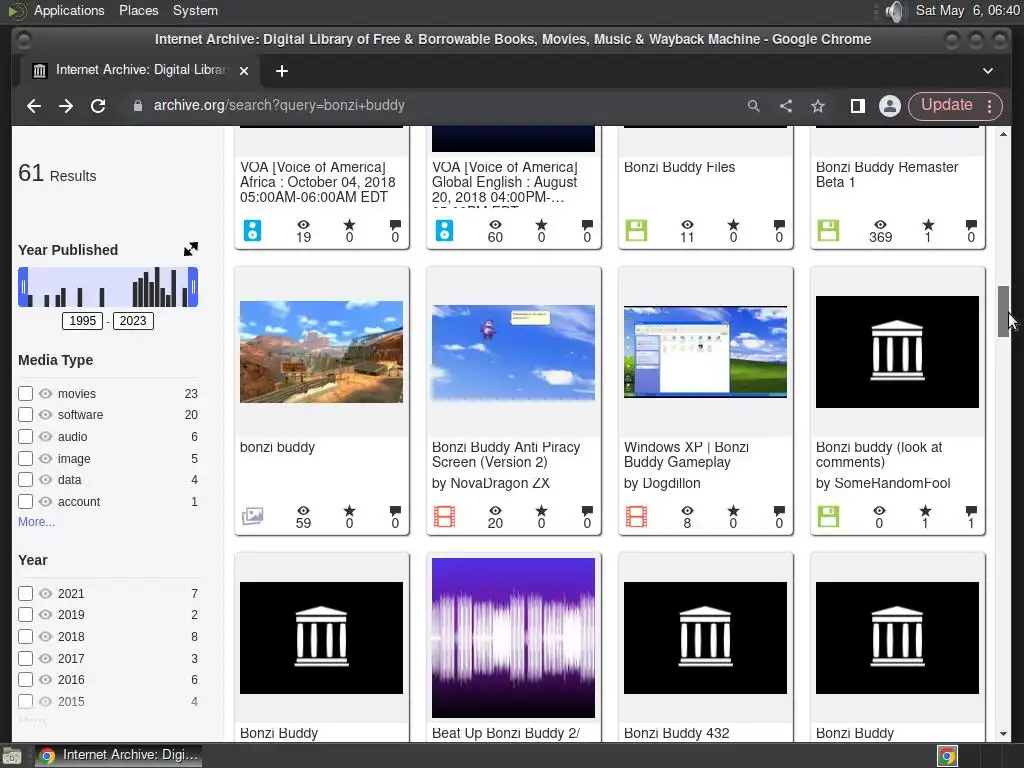Toggle the eye icon next to movies

[45, 394]
